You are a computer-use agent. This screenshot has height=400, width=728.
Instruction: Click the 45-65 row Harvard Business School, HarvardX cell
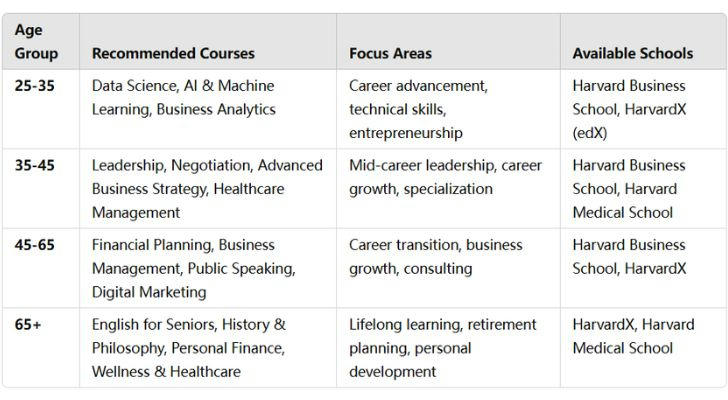click(644, 268)
